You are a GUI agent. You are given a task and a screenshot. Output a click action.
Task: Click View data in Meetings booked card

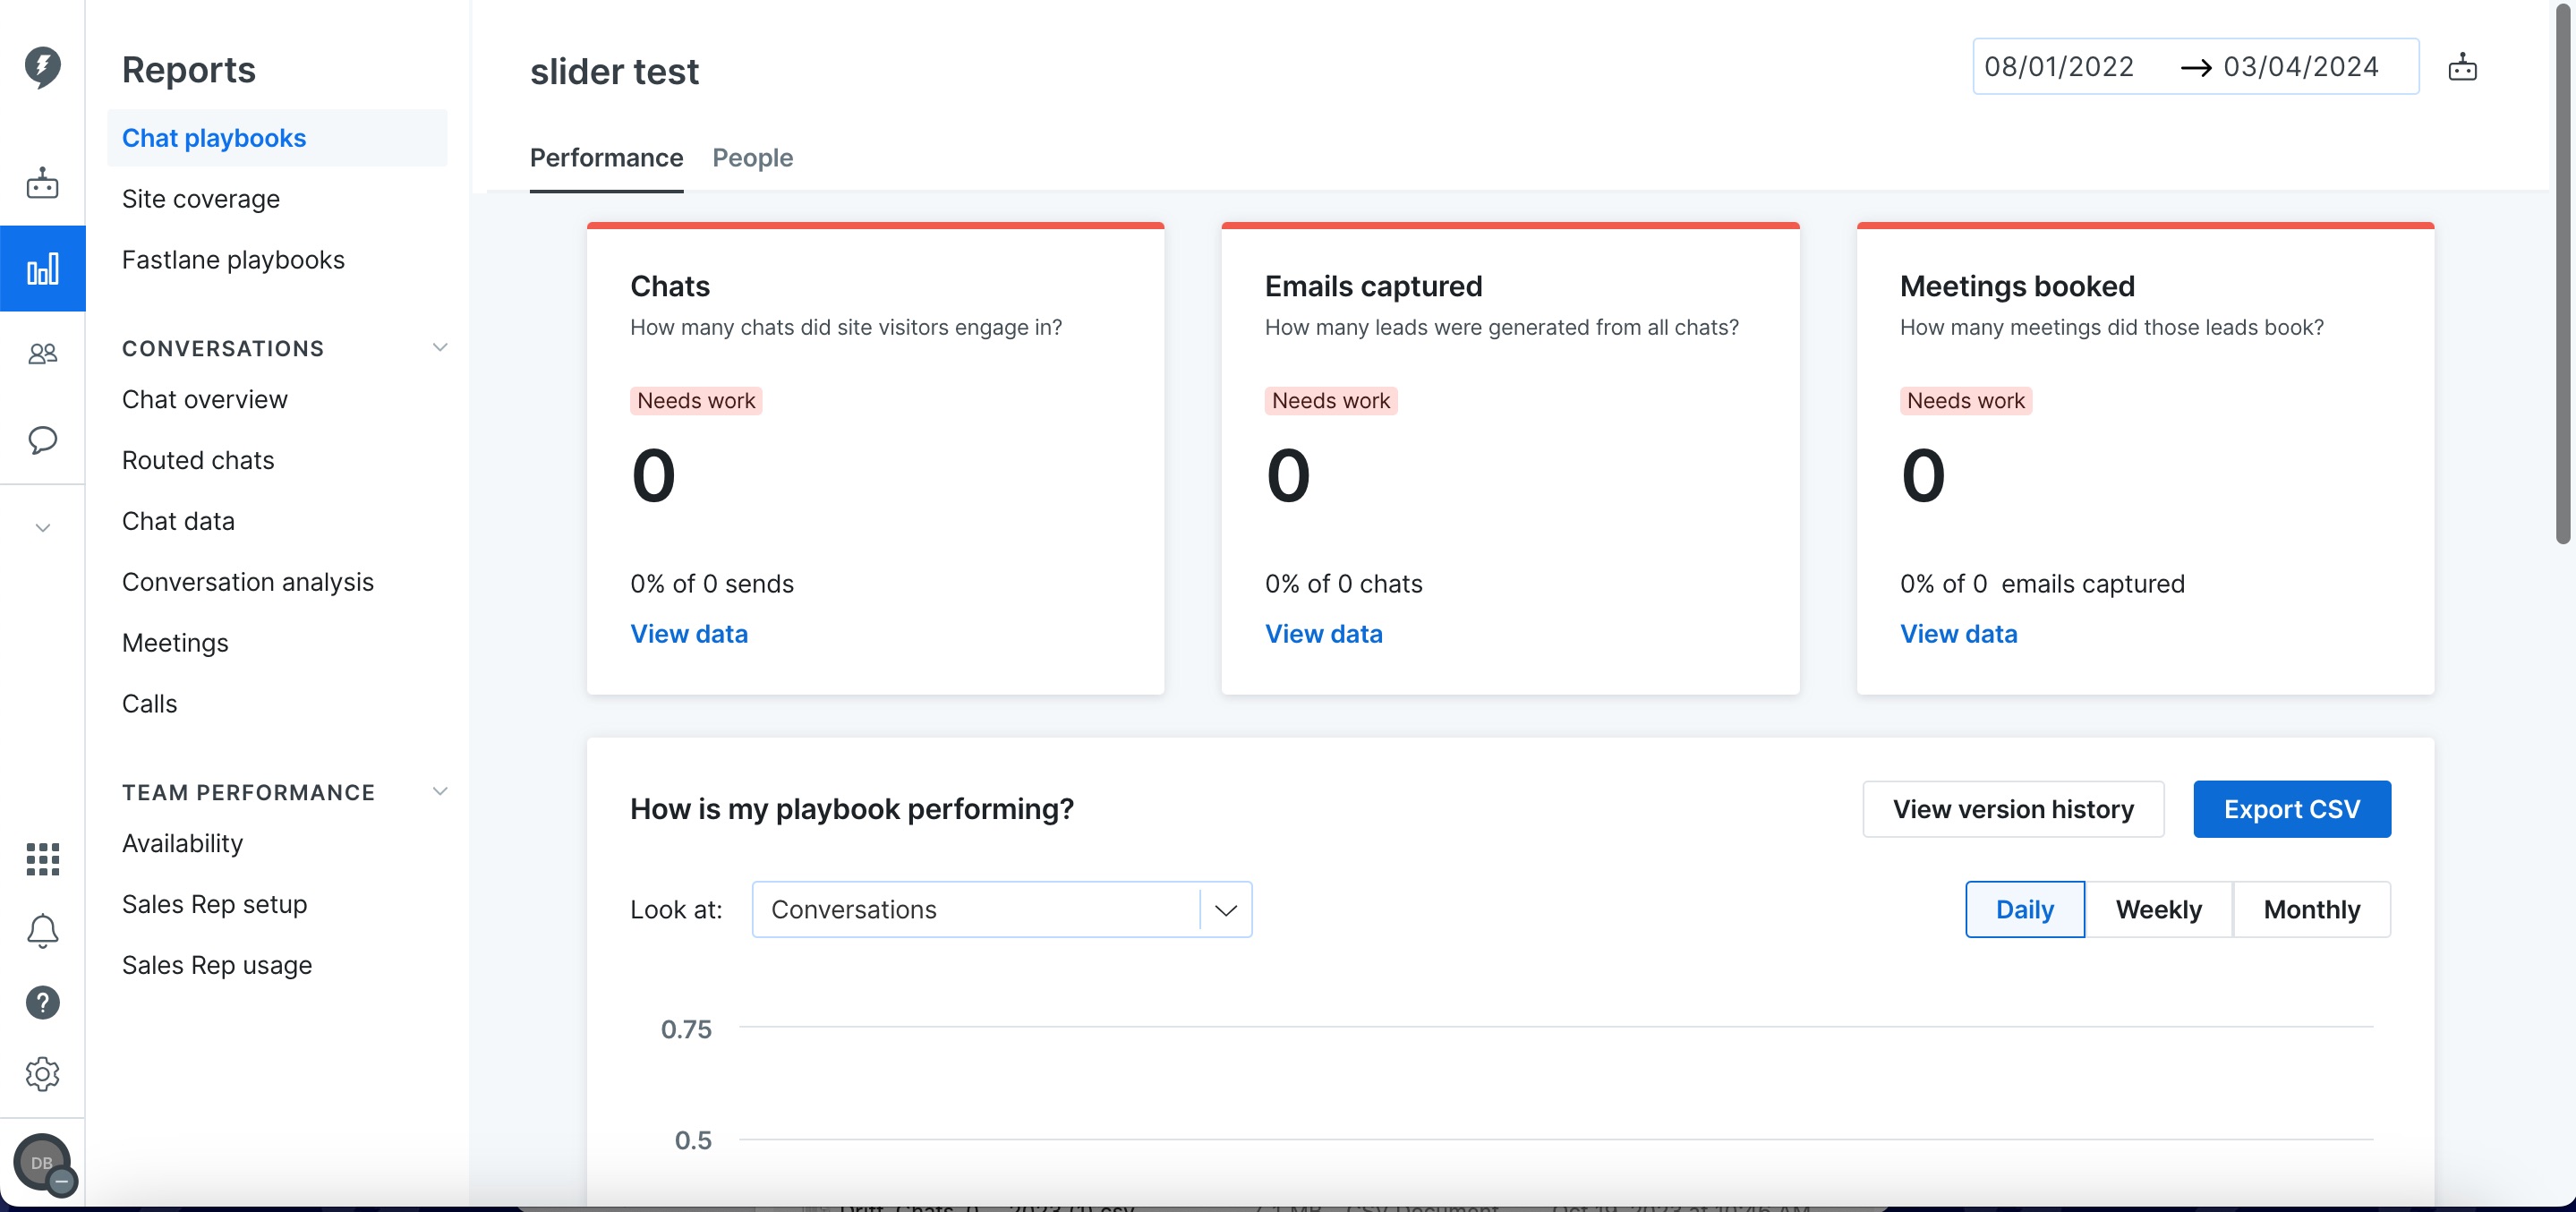pyautogui.click(x=1959, y=634)
